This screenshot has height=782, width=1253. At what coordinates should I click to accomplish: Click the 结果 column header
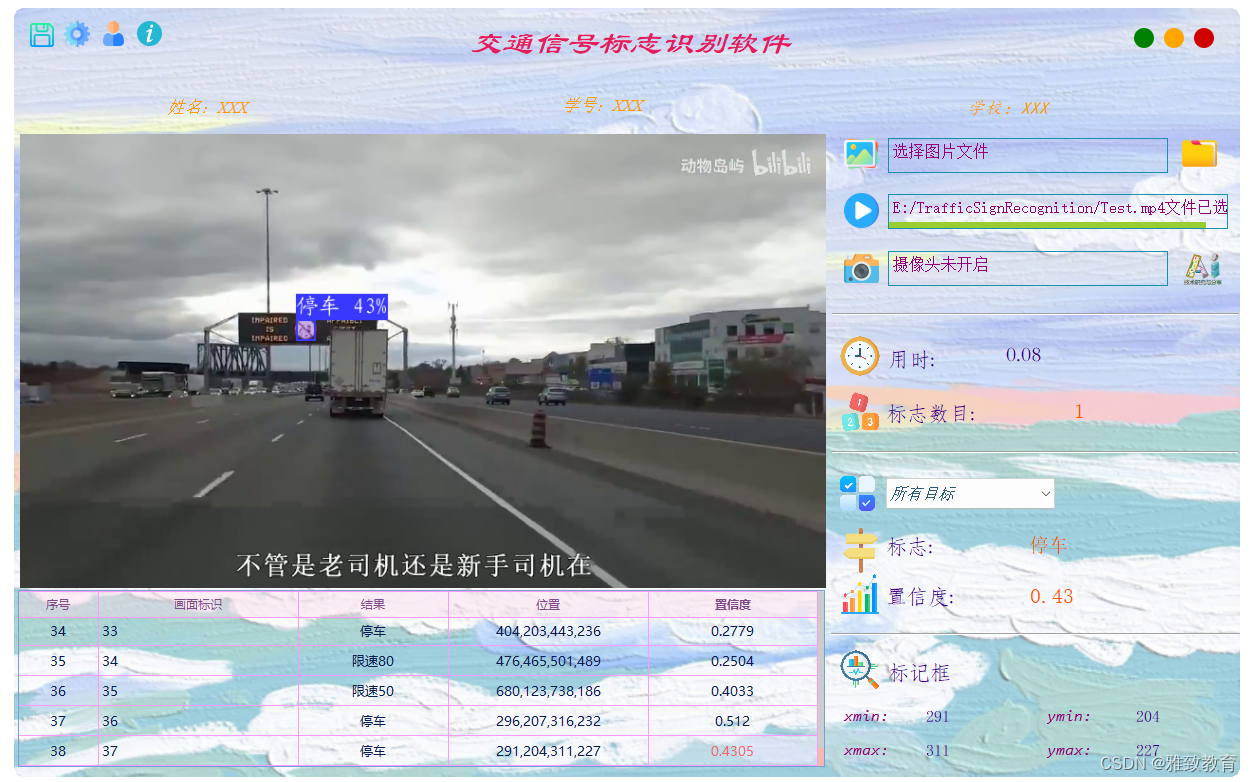[373, 604]
